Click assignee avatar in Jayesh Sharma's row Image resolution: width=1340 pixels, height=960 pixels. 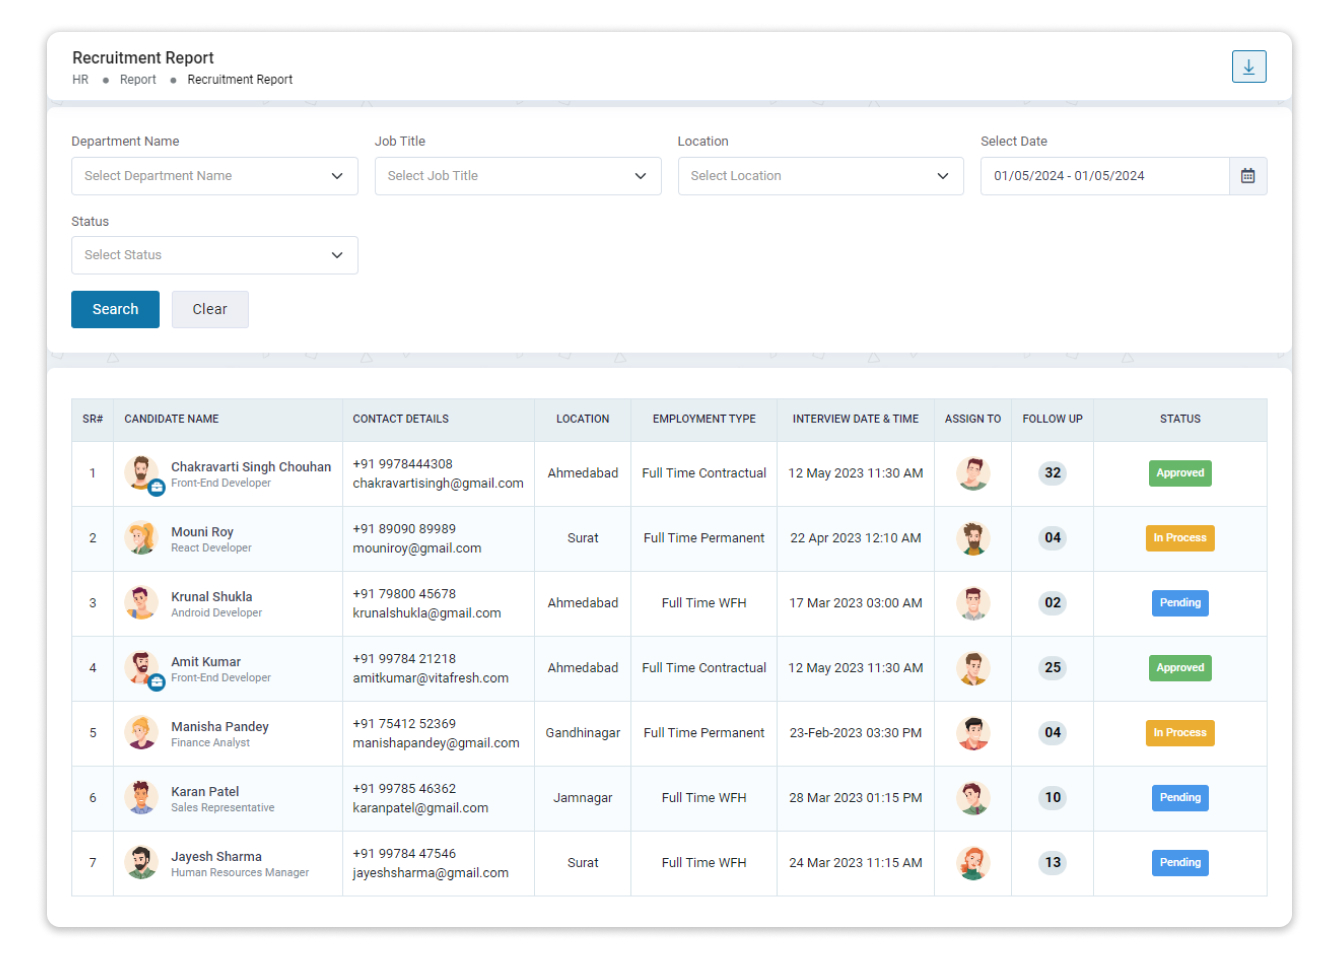point(973,863)
